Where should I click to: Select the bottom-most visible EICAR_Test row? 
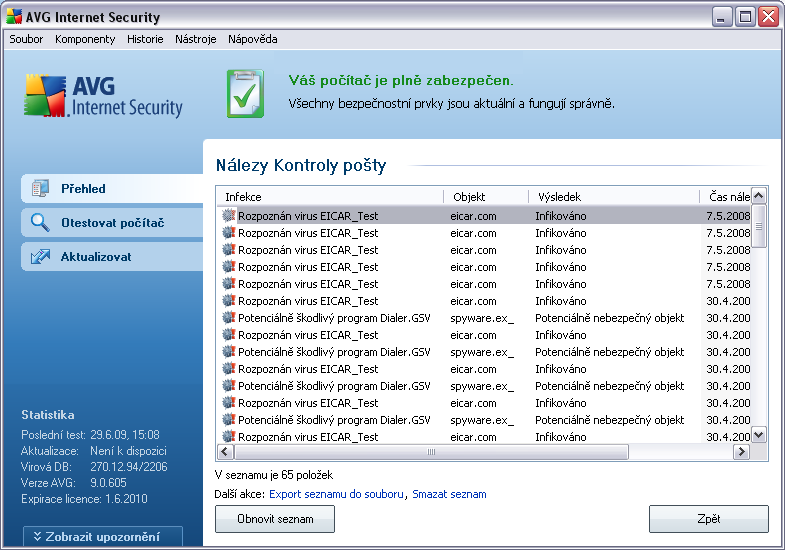click(x=484, y=437)
